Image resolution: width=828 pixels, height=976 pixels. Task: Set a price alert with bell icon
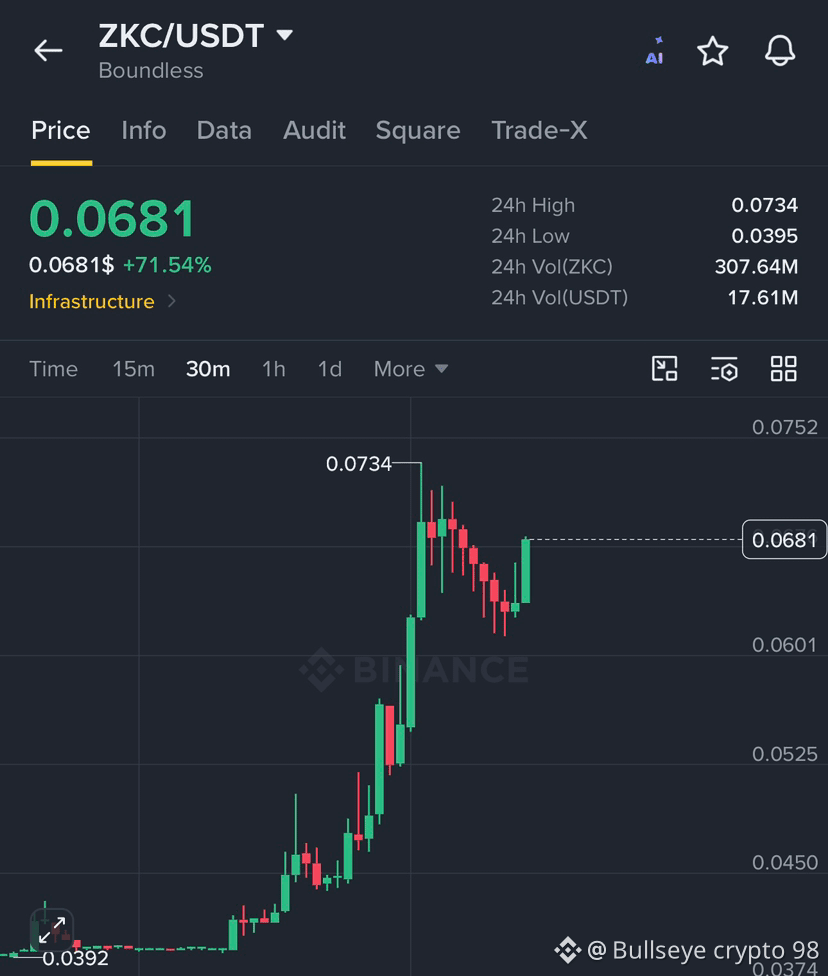click(780, 50)
